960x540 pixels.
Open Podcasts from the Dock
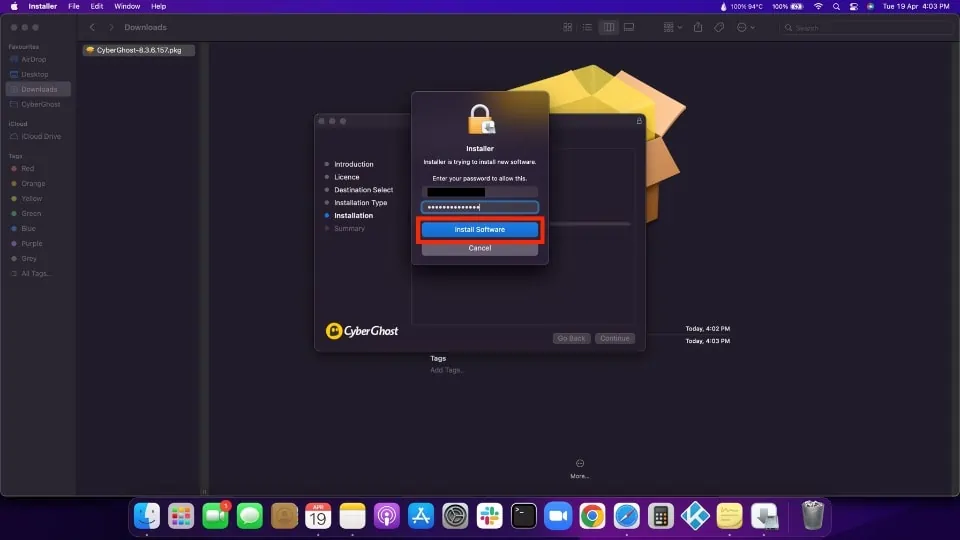coord(387,516)
